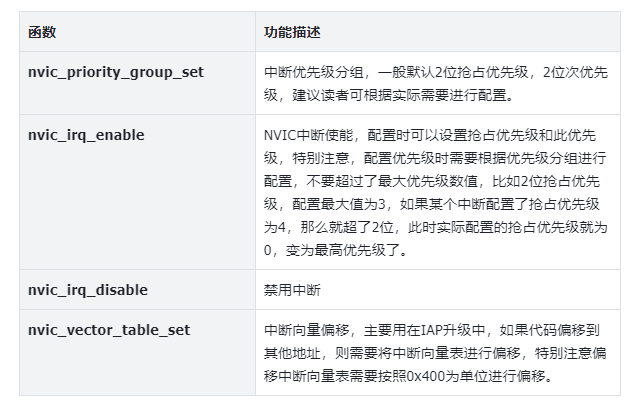Click the 功能描述 column header
Viewport: 634px width, 406px height.
coord(292,32)
